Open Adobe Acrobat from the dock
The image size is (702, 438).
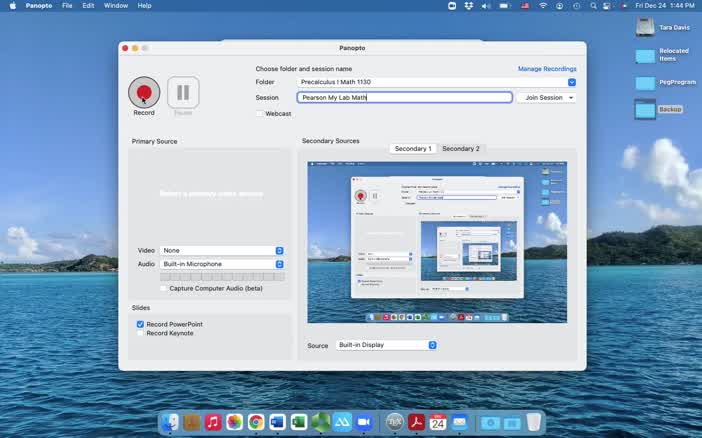click(x=416, y=423)
